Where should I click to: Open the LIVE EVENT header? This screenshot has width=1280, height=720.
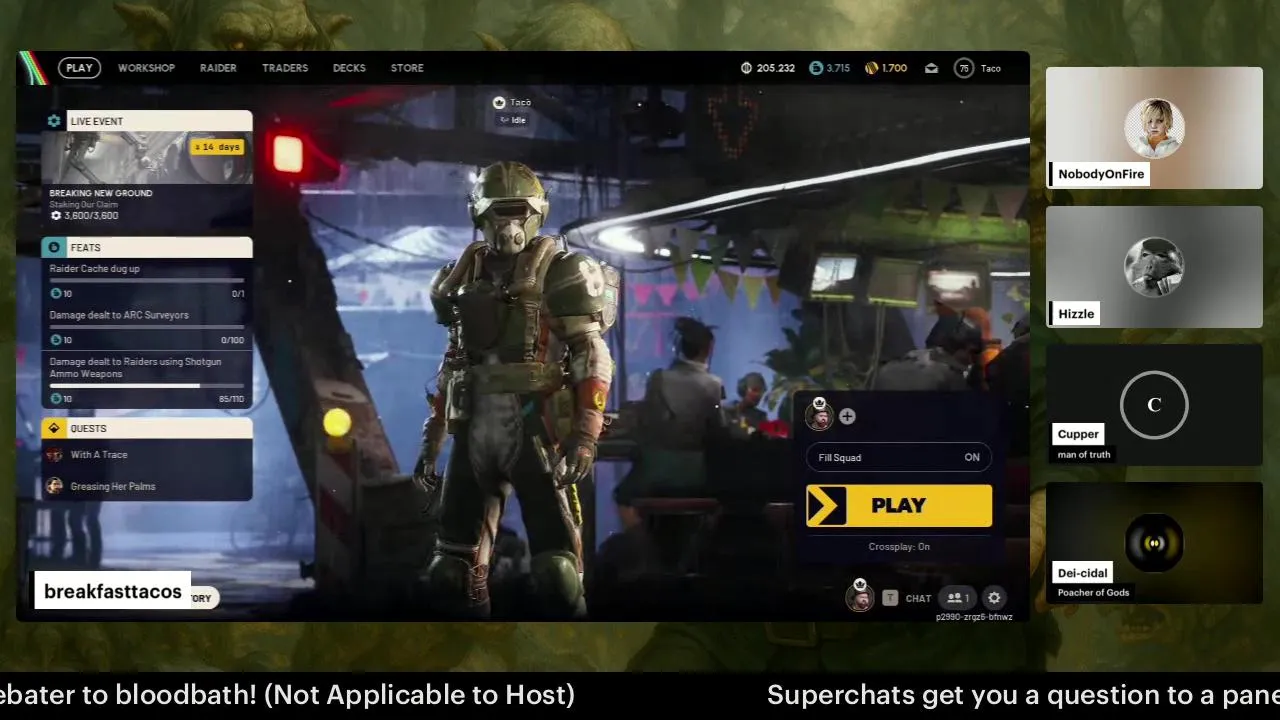(147, 121)
